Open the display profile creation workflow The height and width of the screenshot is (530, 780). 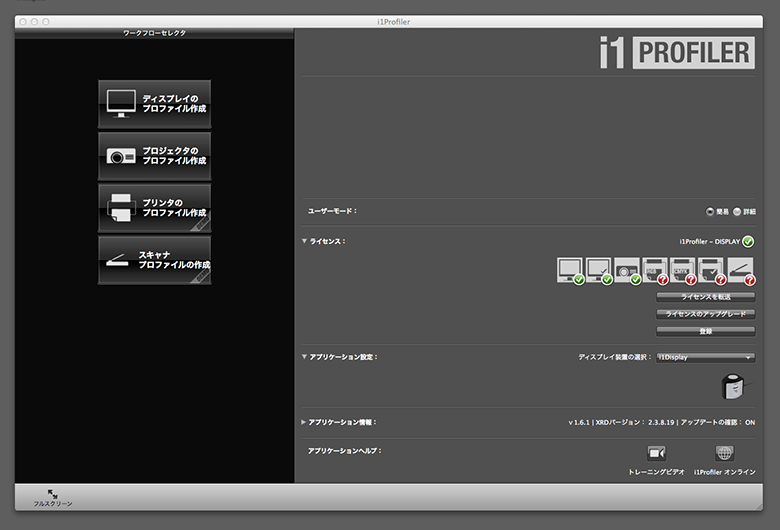[154, 103]
